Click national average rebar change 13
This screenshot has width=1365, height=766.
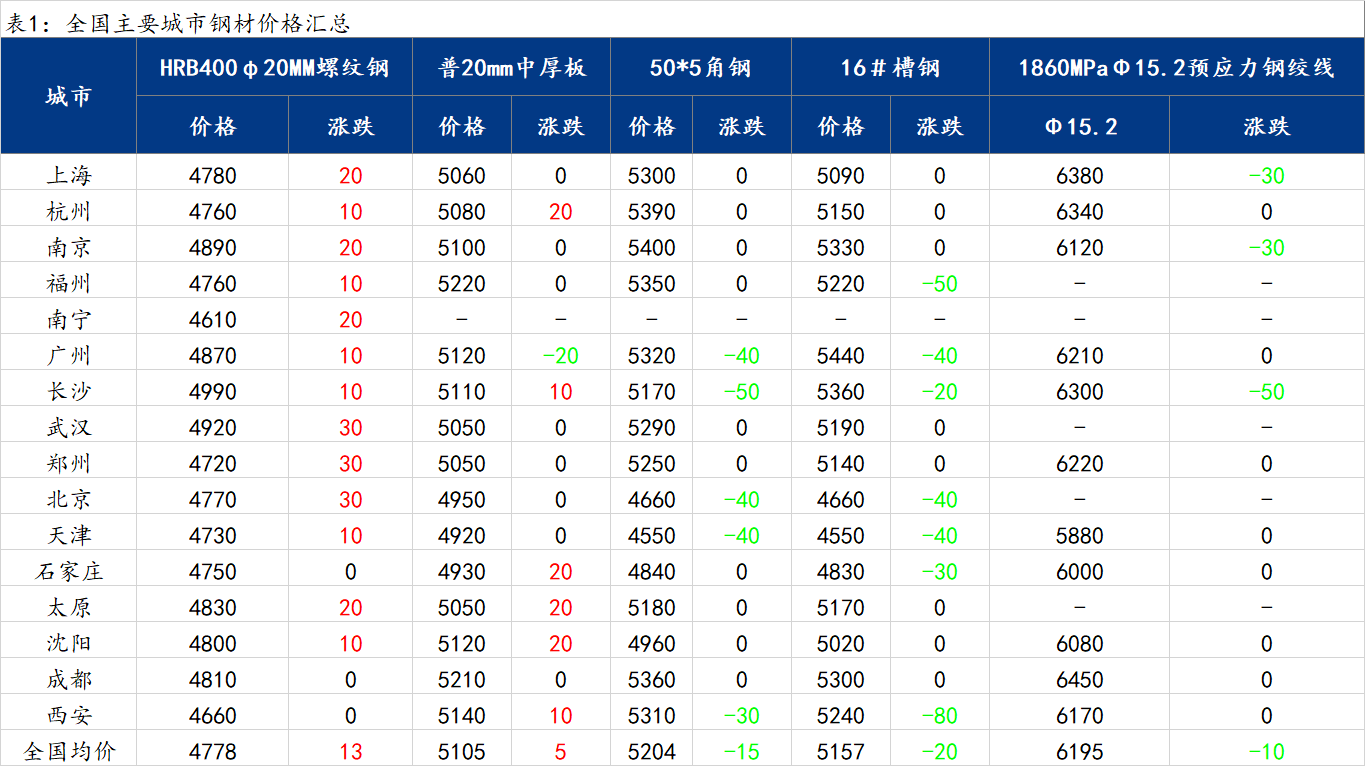tap(350, 752)
